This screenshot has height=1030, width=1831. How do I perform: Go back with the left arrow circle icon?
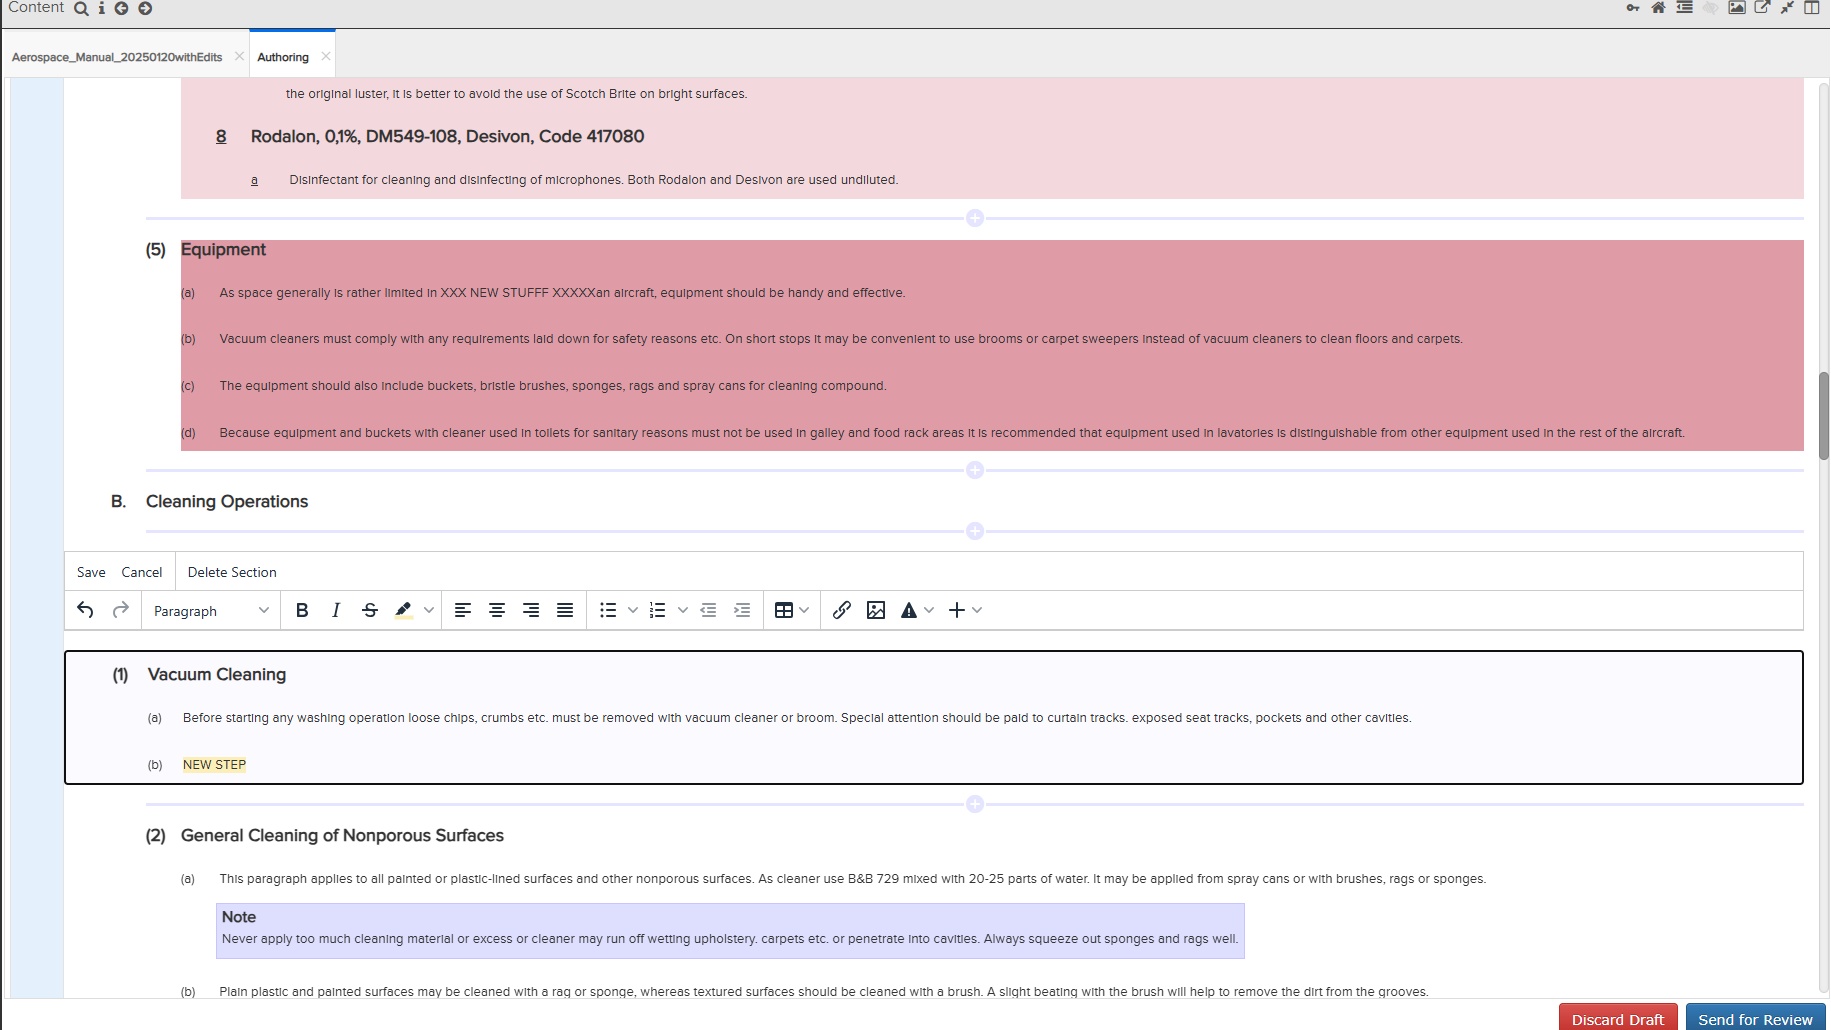tap(121, 8)
